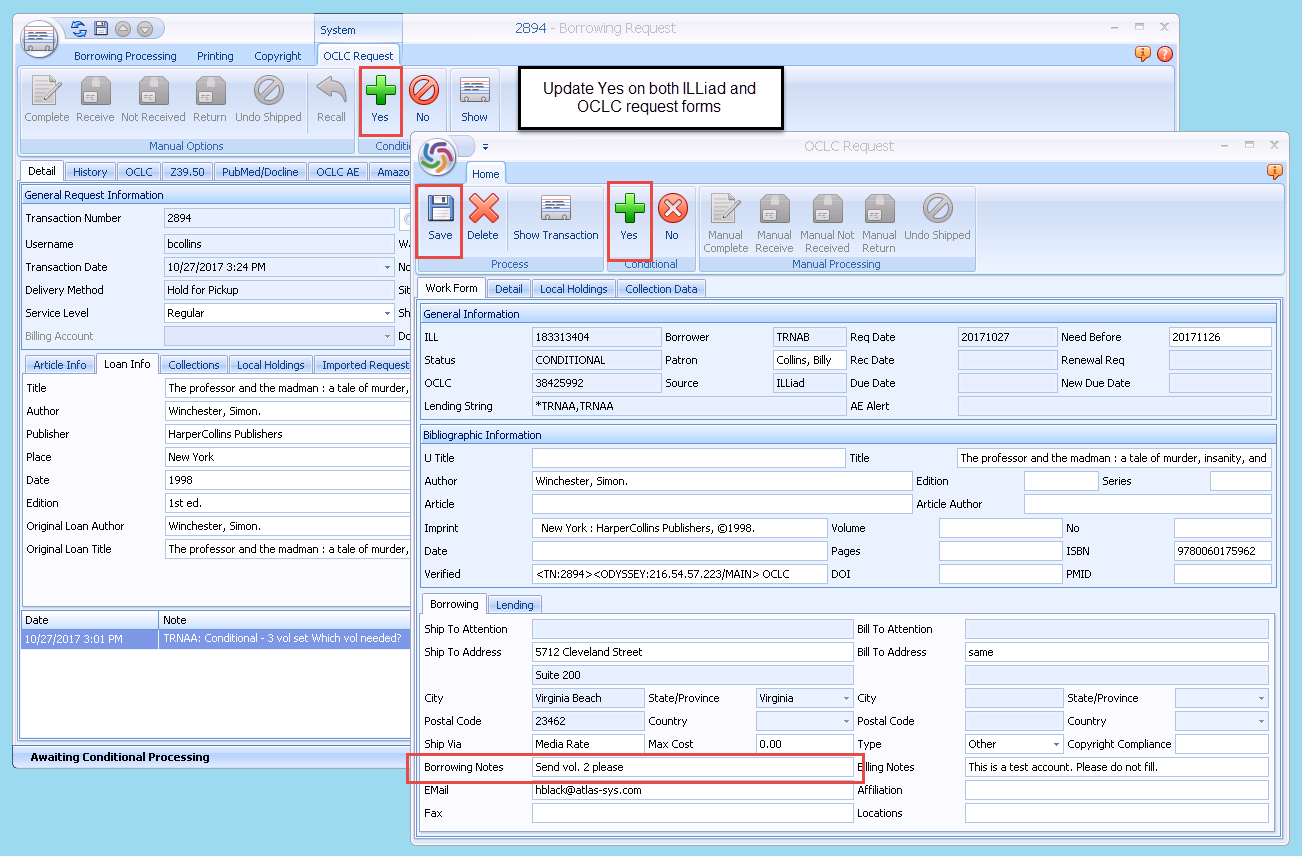Switch to the Lending tab
The height and width of the screenshot is (856, 1302).
pyautogui.click(x=514, y=604)
